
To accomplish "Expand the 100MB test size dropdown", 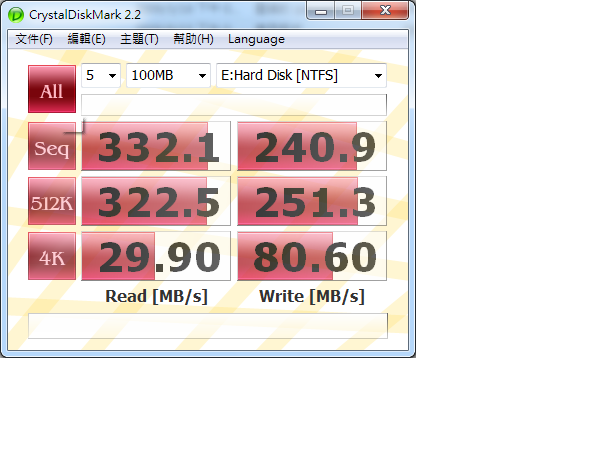I will pos(168,75).
